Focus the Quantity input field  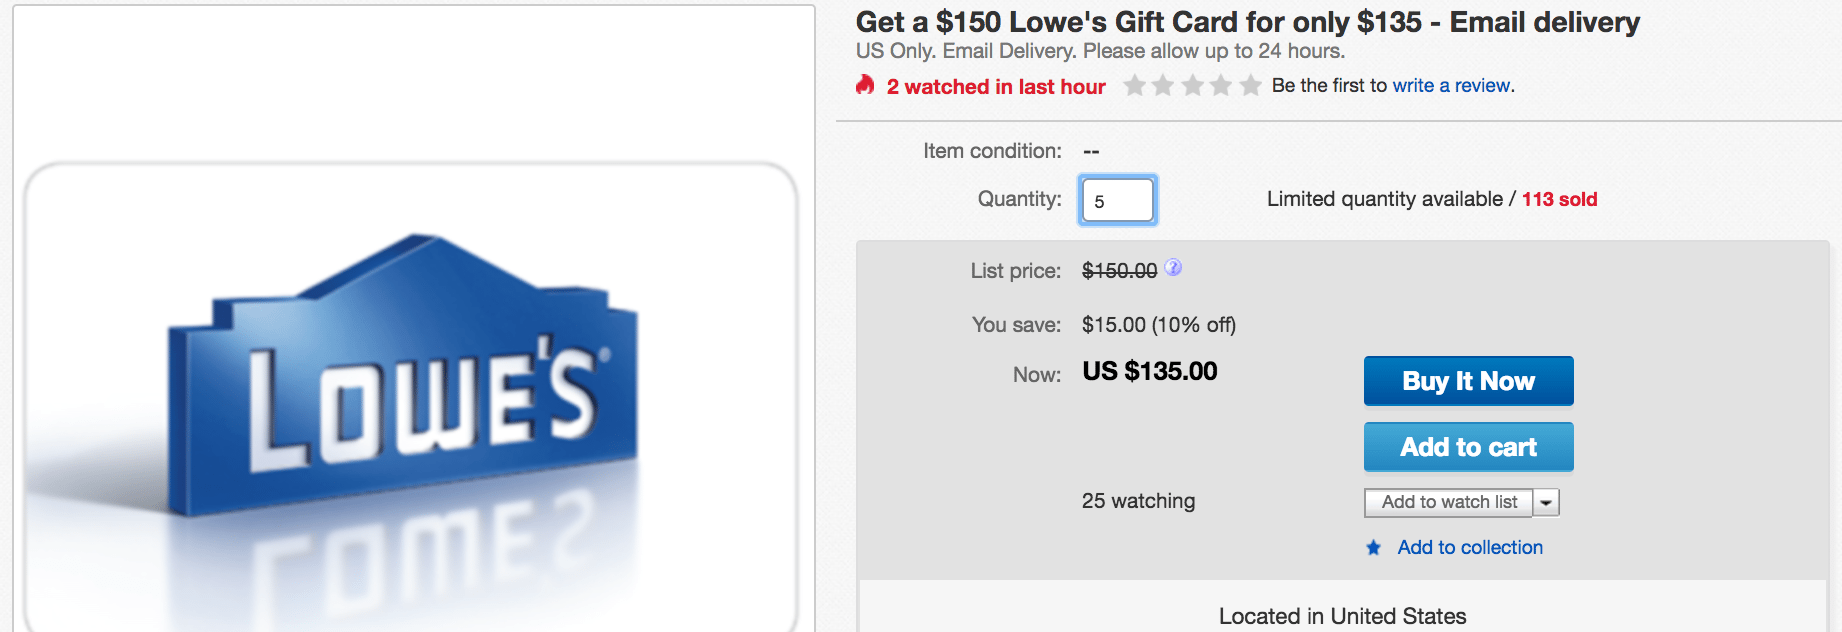tap(1118, 200)
